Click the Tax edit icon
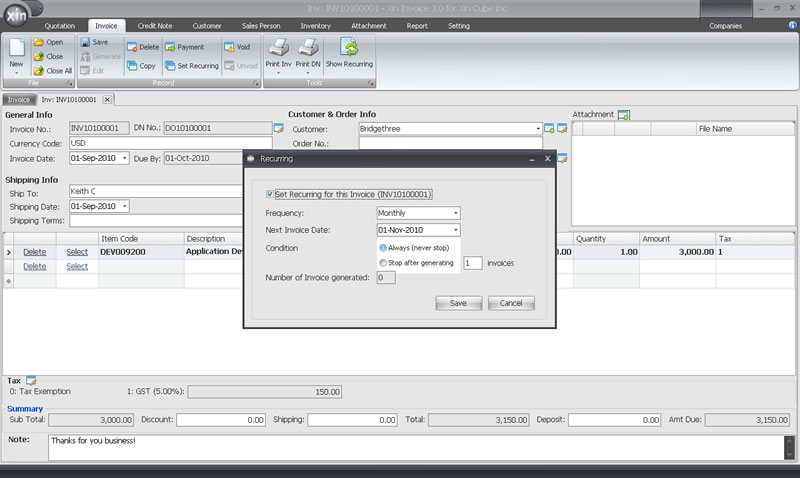The width and height of the screenshot is (800, 478). click(x=31, y=381)
